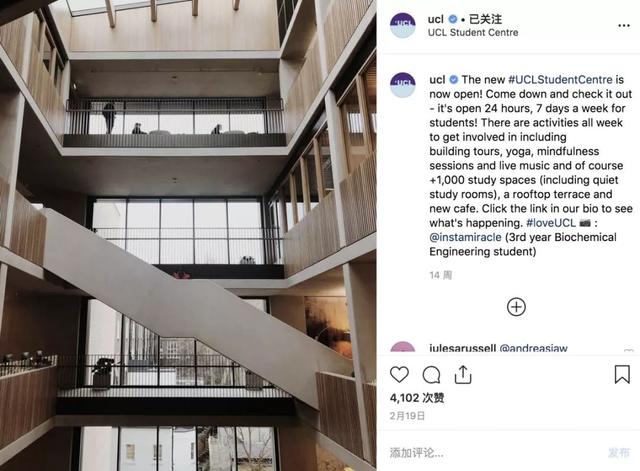The width and height of the screenshot is (640, 471).
Task: Click the UCL avatar beside the caption
Action: pos(403,85)
